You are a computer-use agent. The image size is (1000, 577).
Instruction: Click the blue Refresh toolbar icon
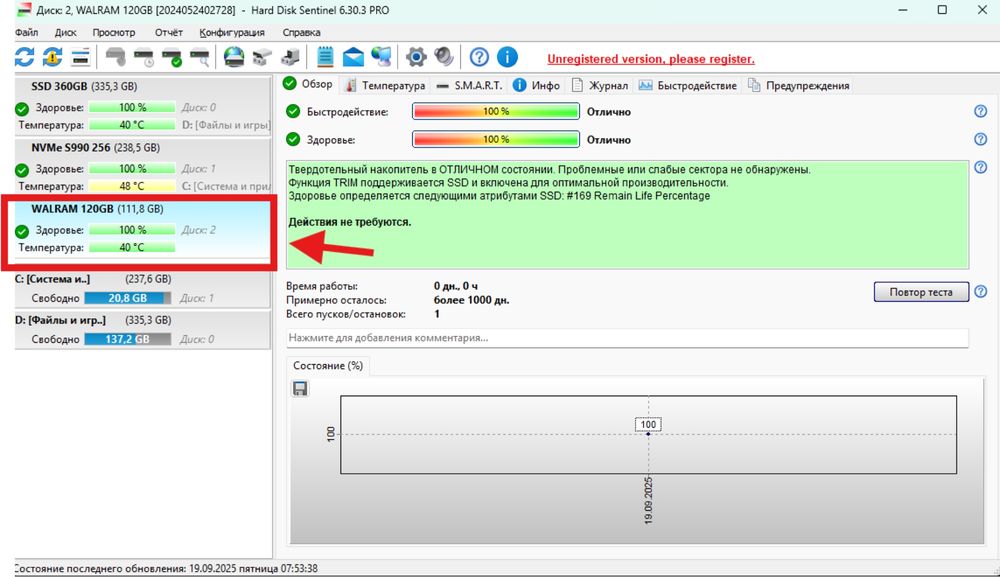pos(24,57)
